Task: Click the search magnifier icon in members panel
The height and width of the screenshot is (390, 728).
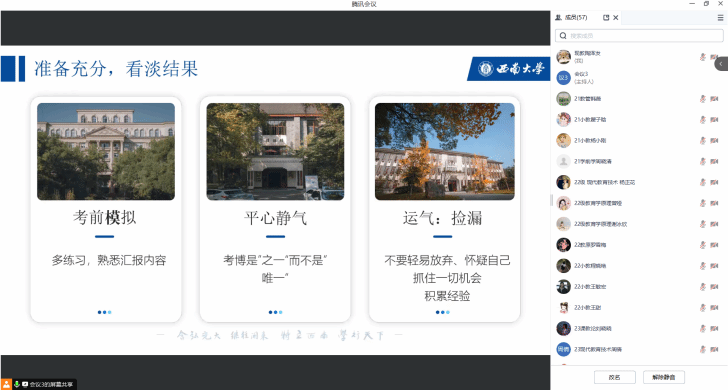Action: (563, 36)
